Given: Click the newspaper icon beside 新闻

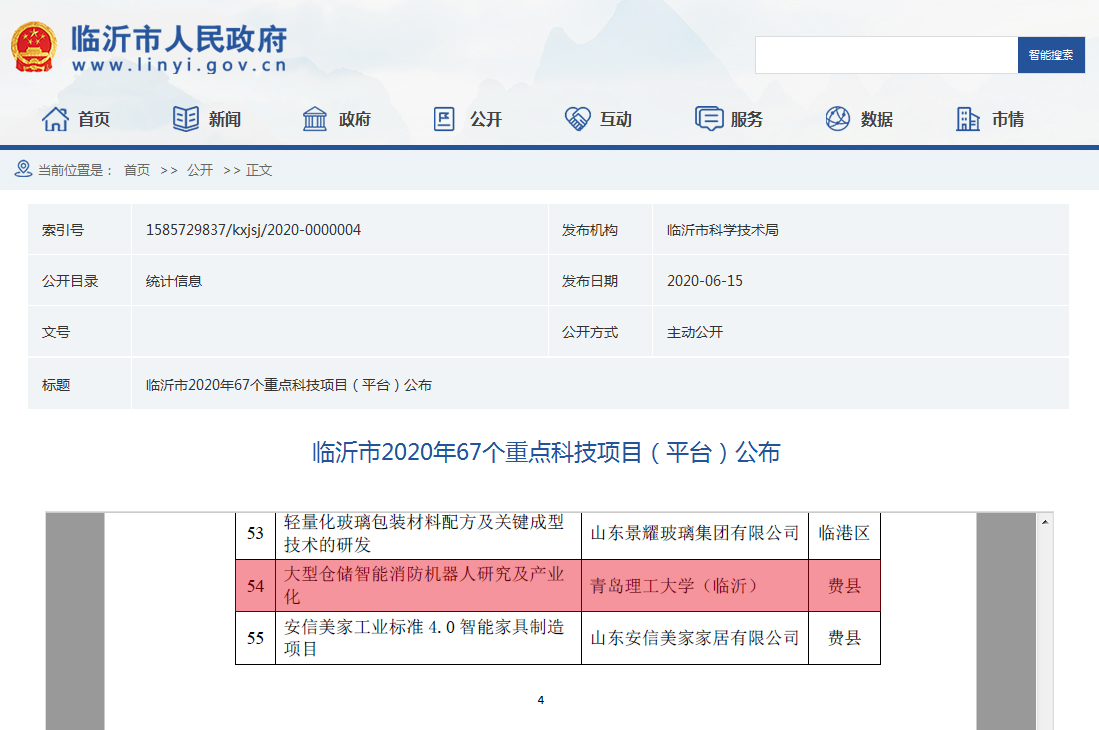Looking at the screenshot, I should click(186, 119).
